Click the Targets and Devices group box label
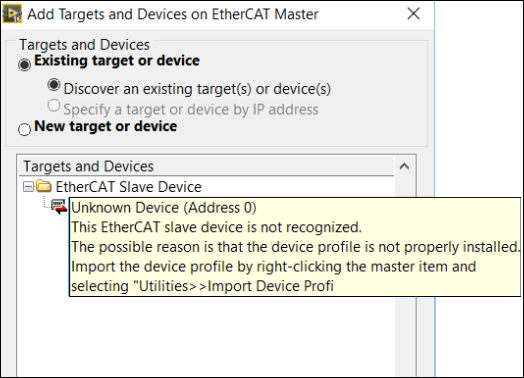This screenshot has width=524, height=378. (x=85, y=45)
